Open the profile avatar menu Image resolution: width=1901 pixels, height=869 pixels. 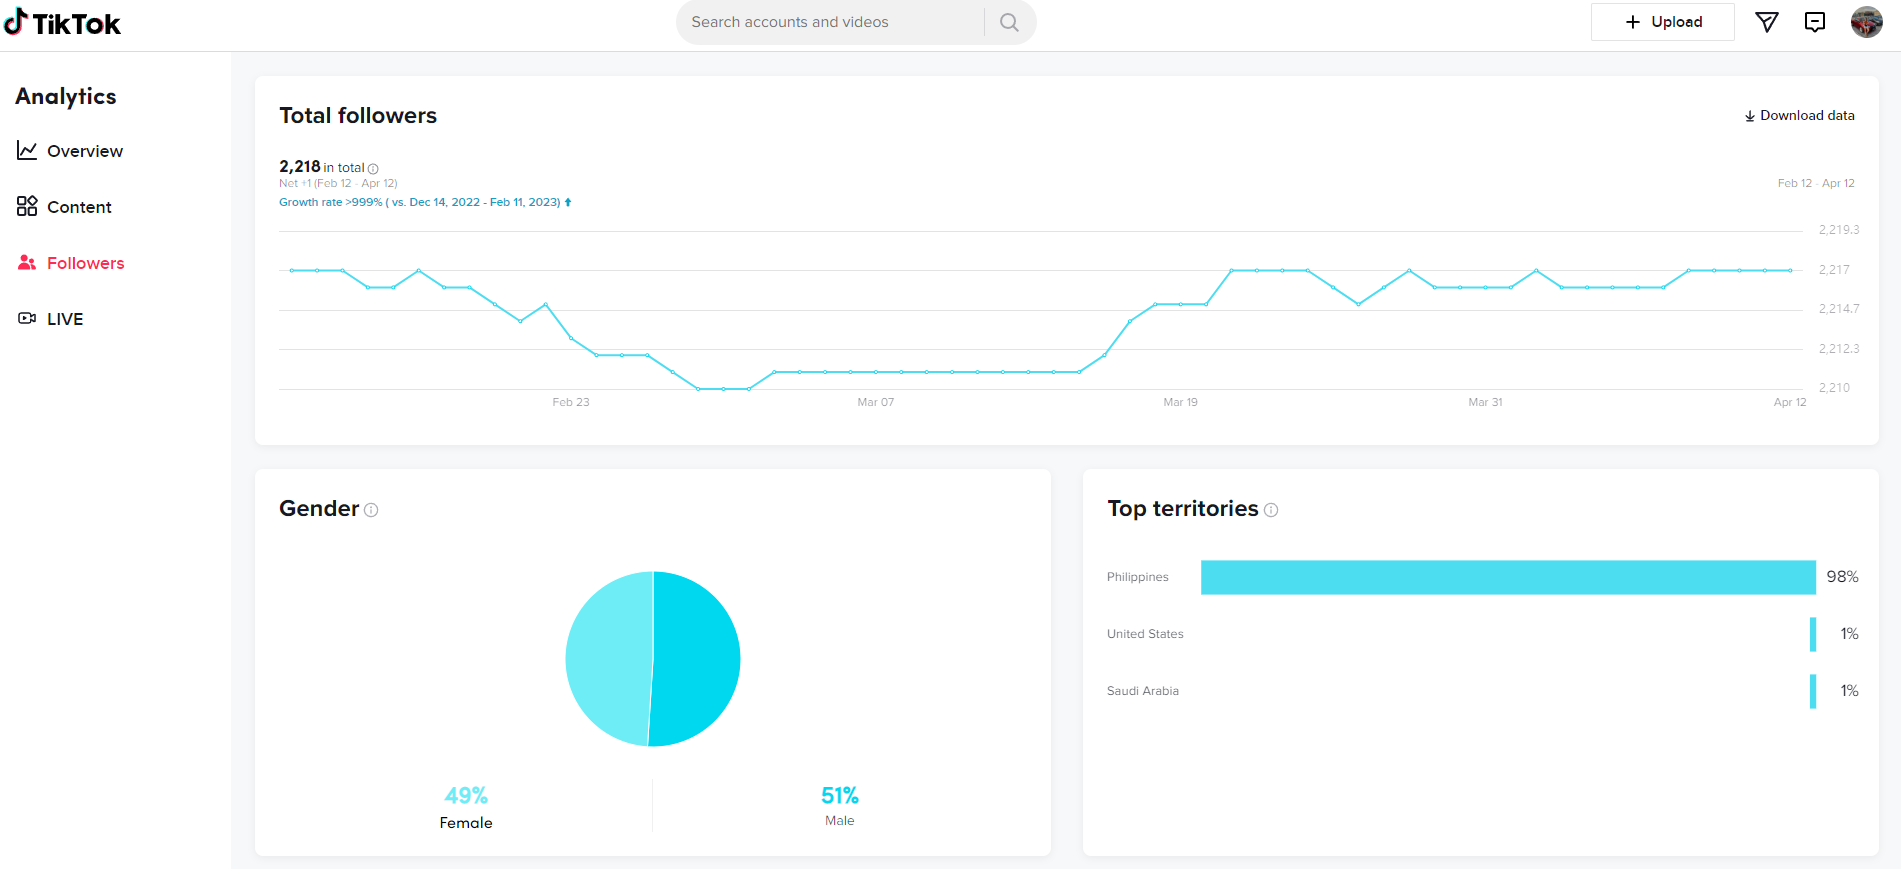click(1866, 22)
